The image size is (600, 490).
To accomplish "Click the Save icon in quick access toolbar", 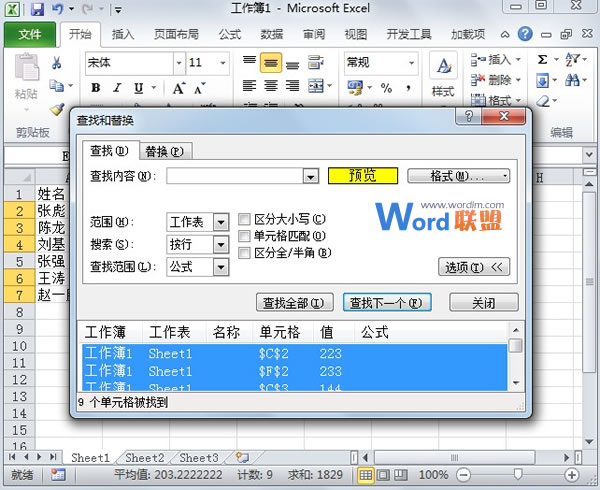I will coord(37,10).
